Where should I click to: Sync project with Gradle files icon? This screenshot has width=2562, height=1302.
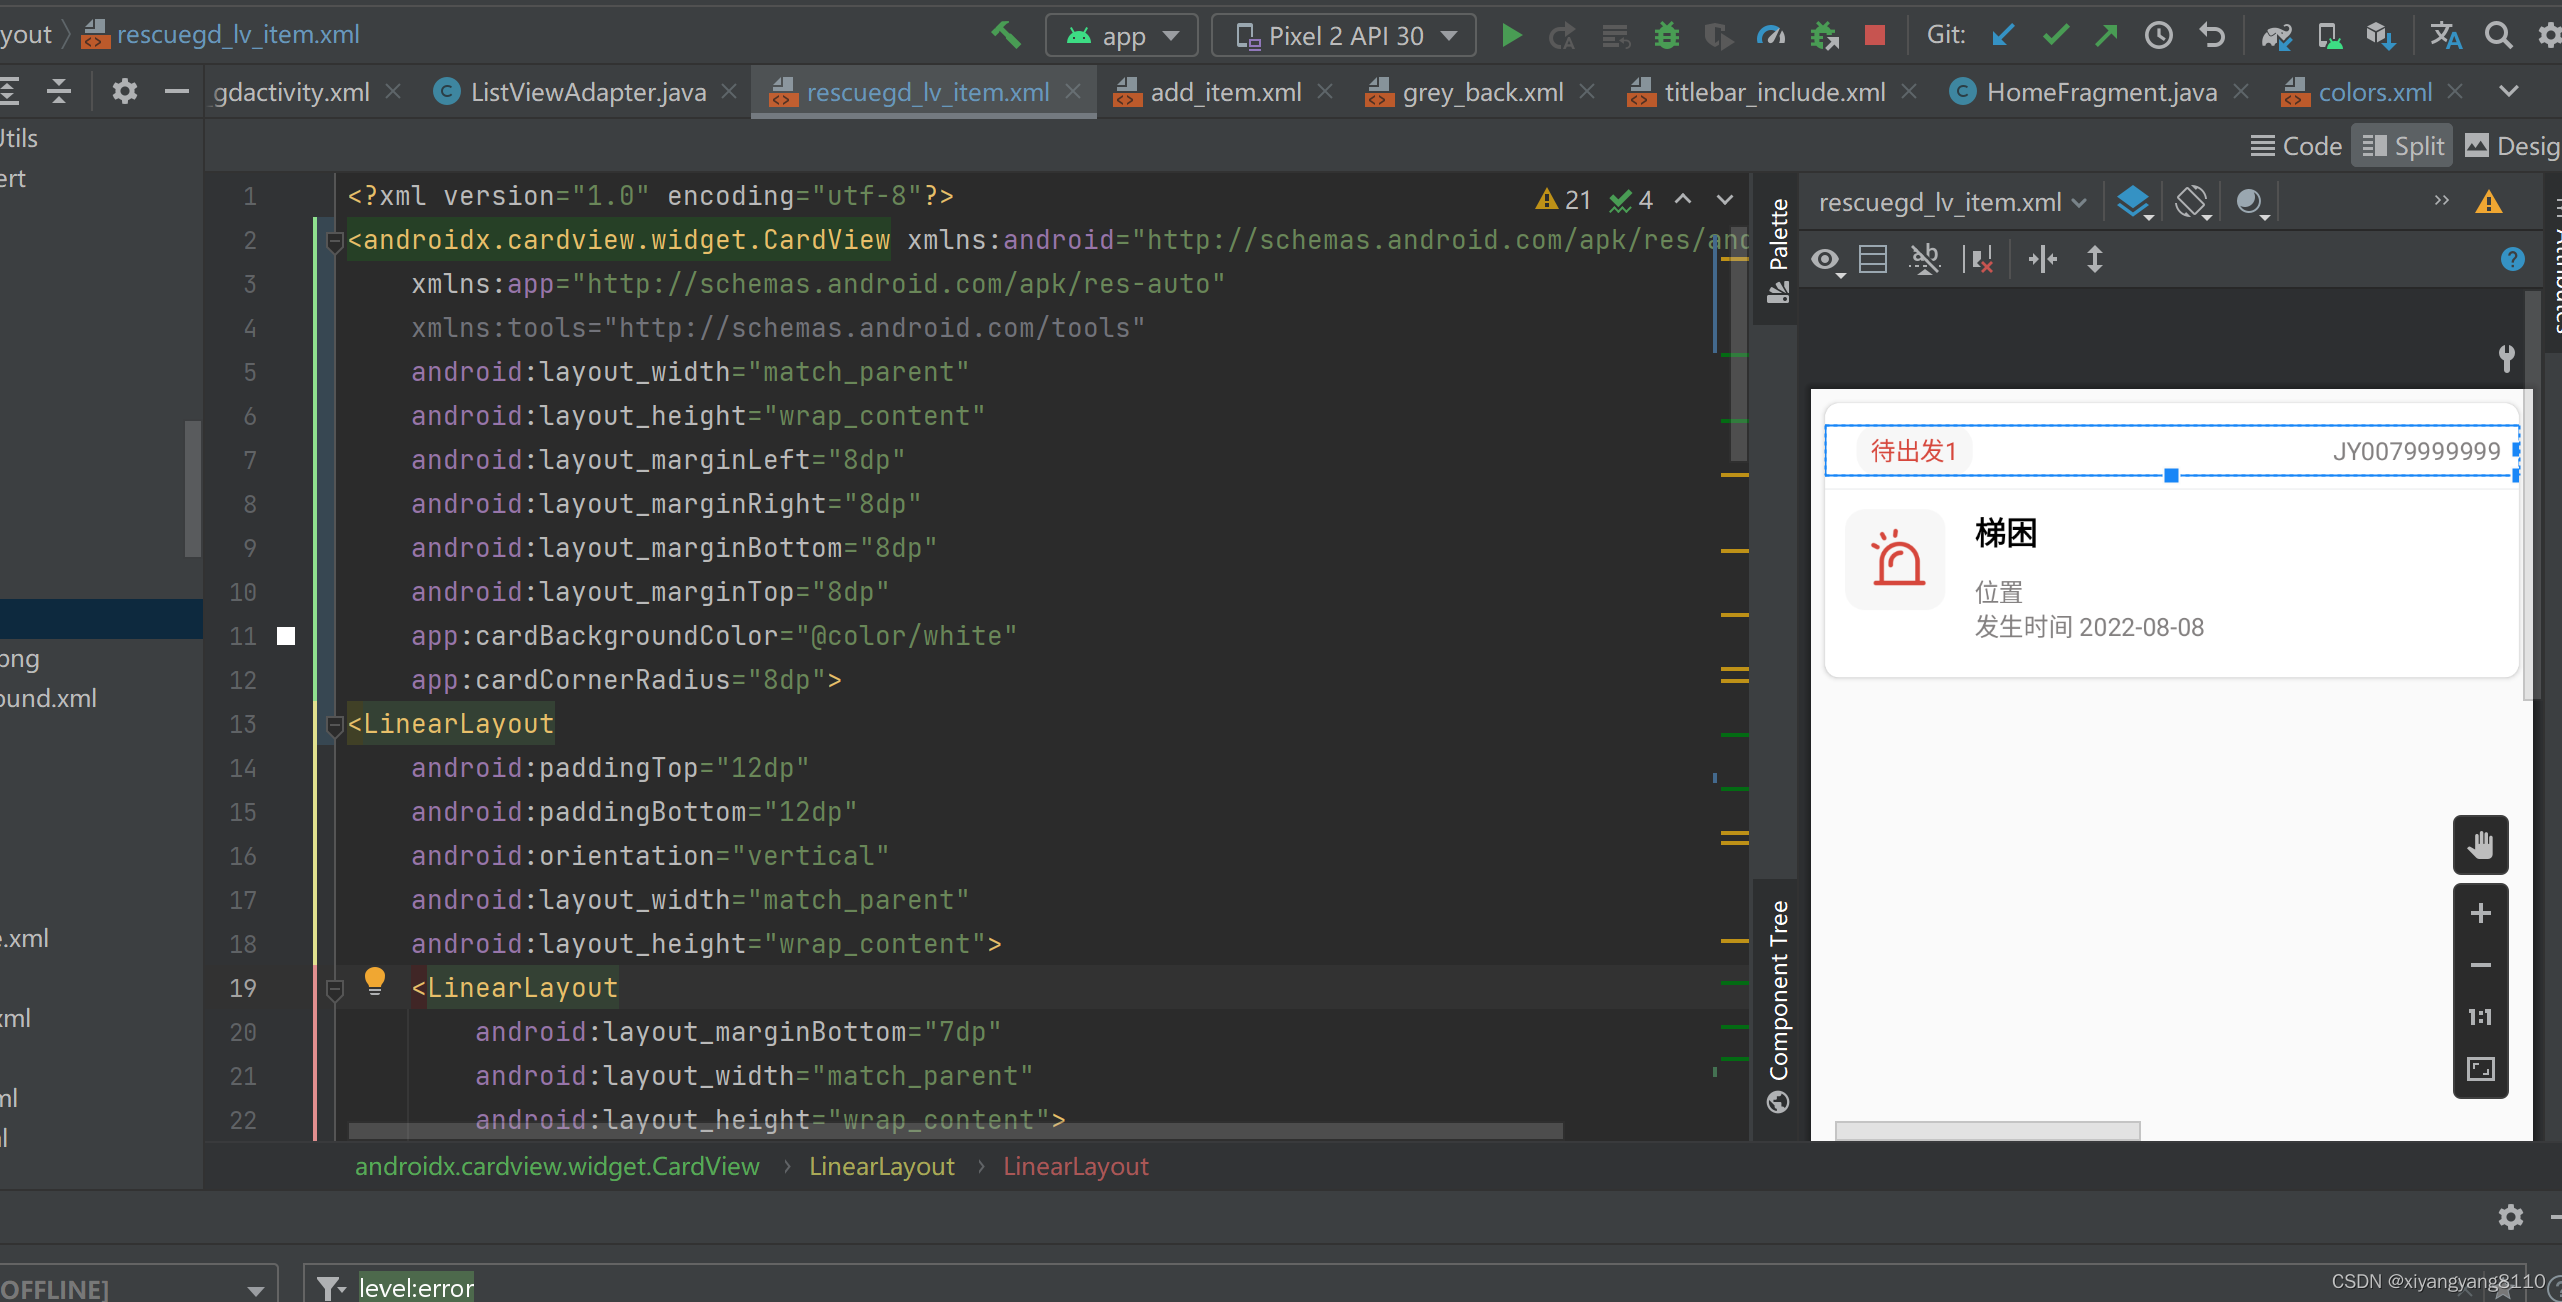click(2277, 36)
